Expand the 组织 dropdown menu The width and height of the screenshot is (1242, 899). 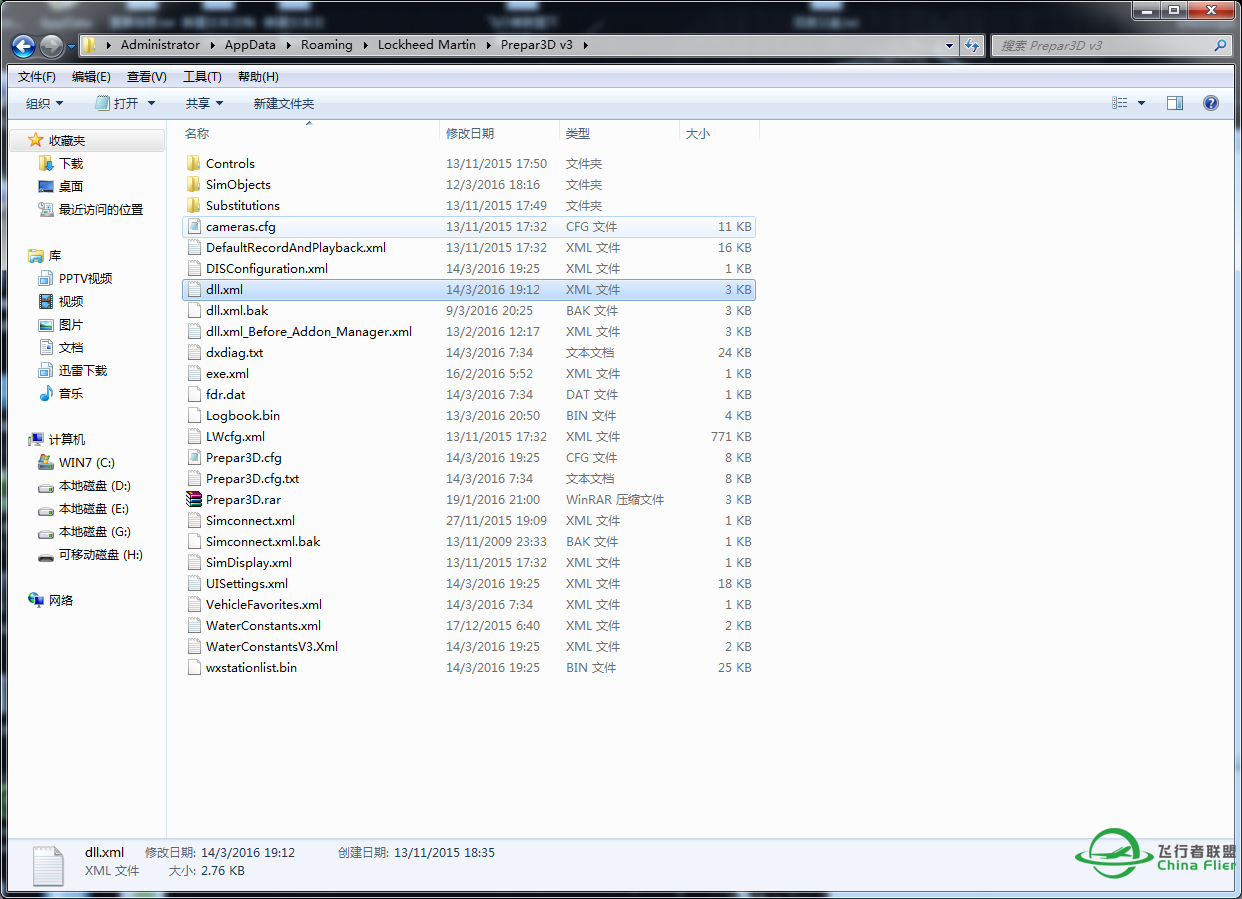click(x=44, y=104)
